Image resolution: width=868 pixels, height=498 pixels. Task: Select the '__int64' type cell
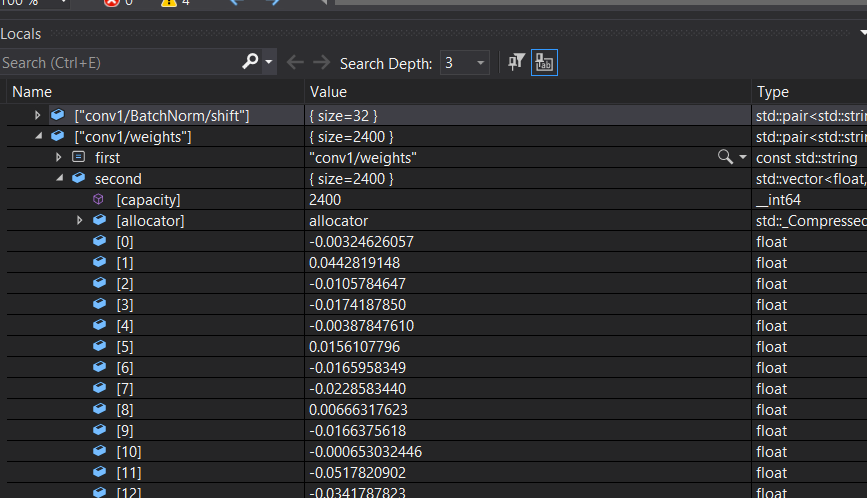point(778,200)
